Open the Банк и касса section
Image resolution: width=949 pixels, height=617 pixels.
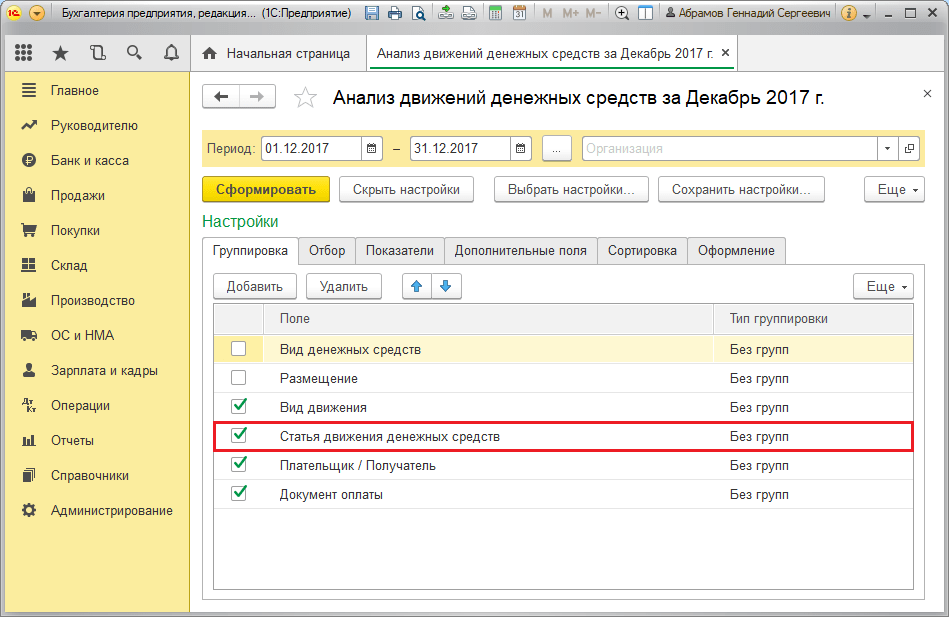(x=89, y=160)
